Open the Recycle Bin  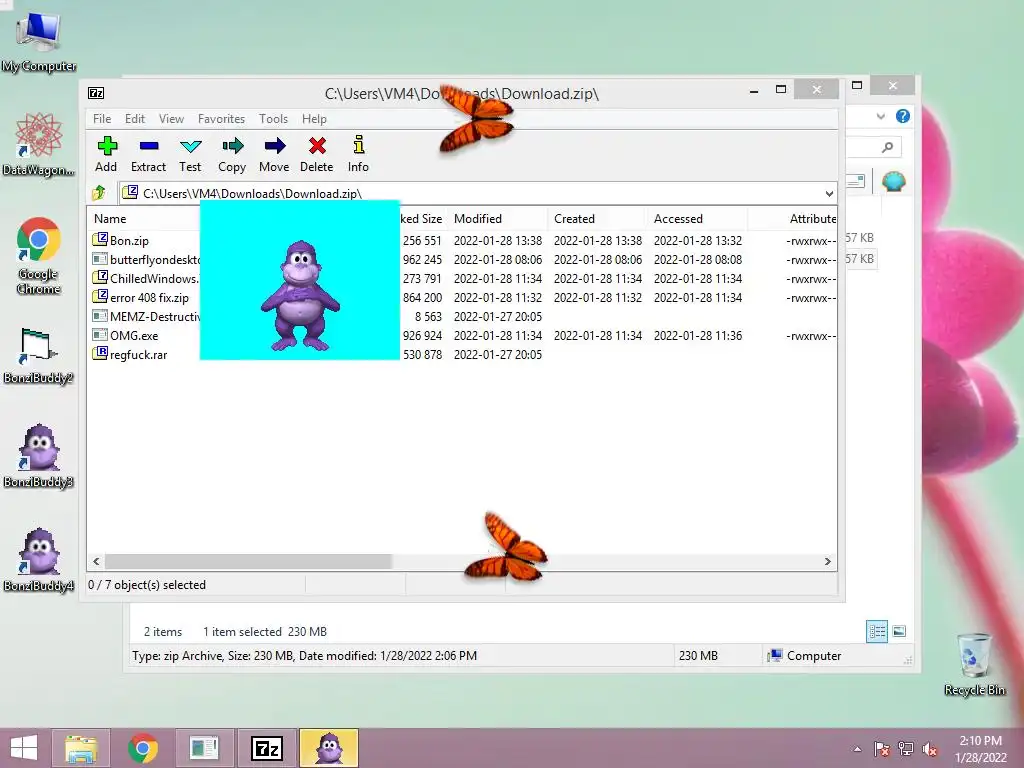(974, 664)
